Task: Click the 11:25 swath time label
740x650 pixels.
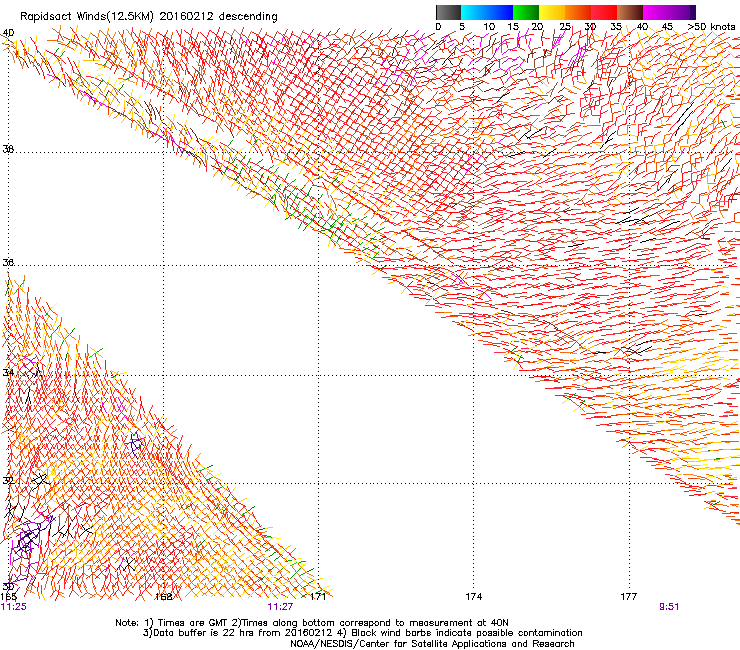Action: [x=14, y=607]
